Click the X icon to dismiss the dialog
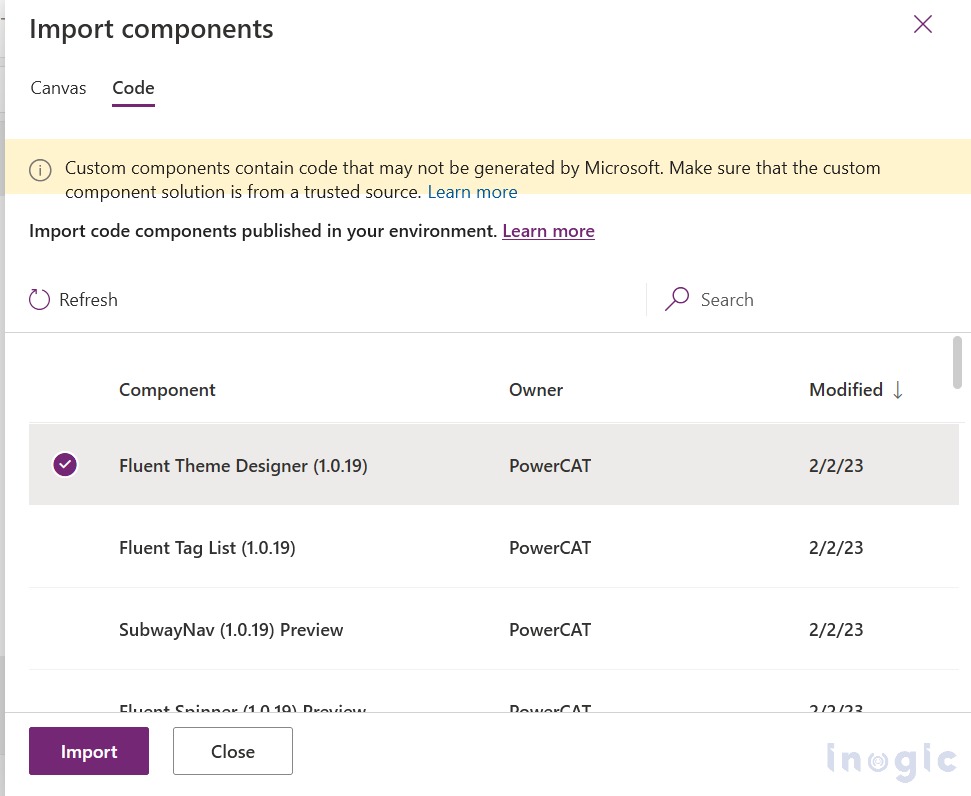Image resolution: width=971 pixels, height=796 pixels. coord(922,24)
